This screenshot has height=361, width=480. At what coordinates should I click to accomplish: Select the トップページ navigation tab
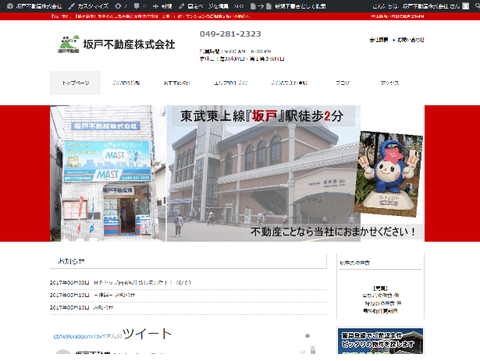point(75,83)
